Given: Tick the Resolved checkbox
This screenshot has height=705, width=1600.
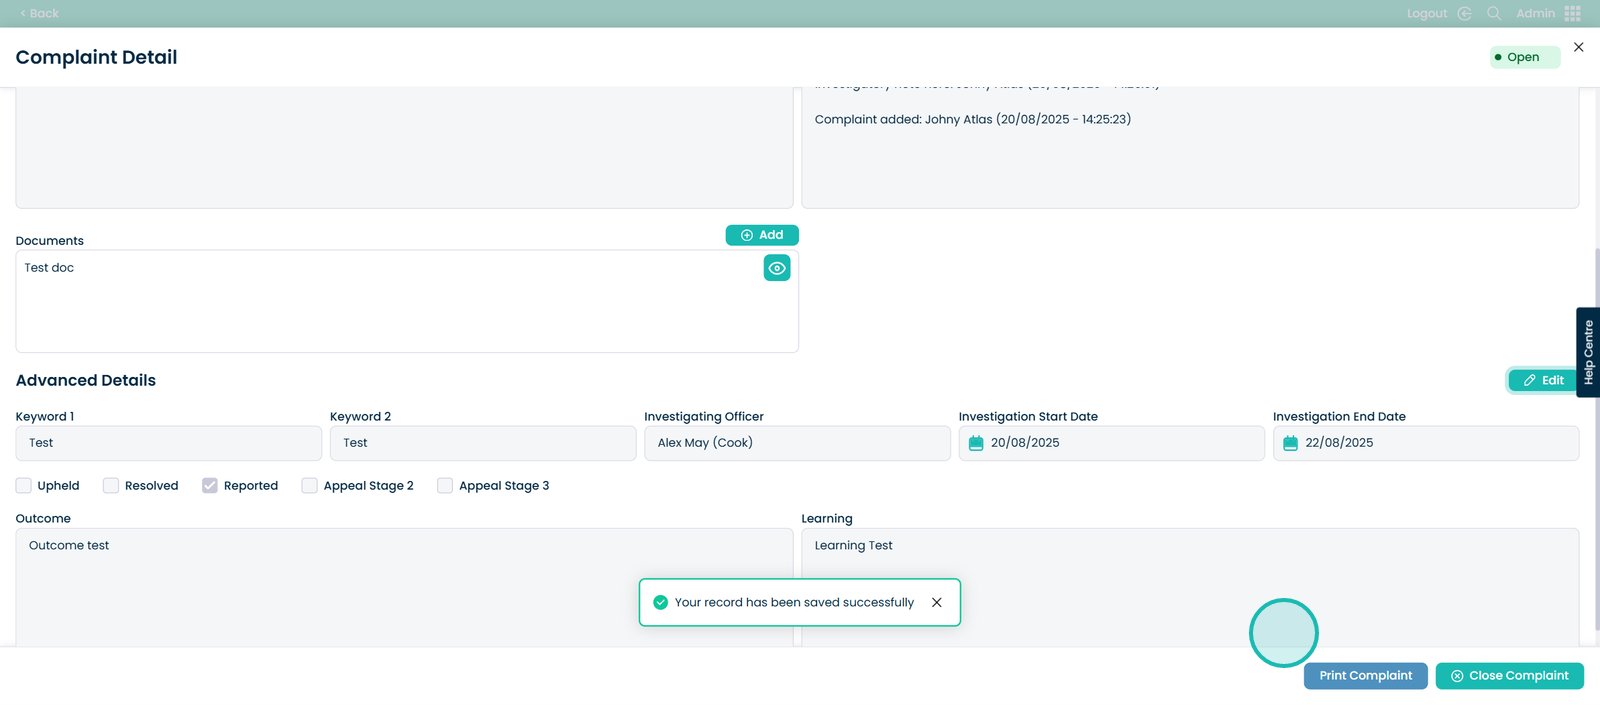Looking at the screenshot, I should pos(111,486).
